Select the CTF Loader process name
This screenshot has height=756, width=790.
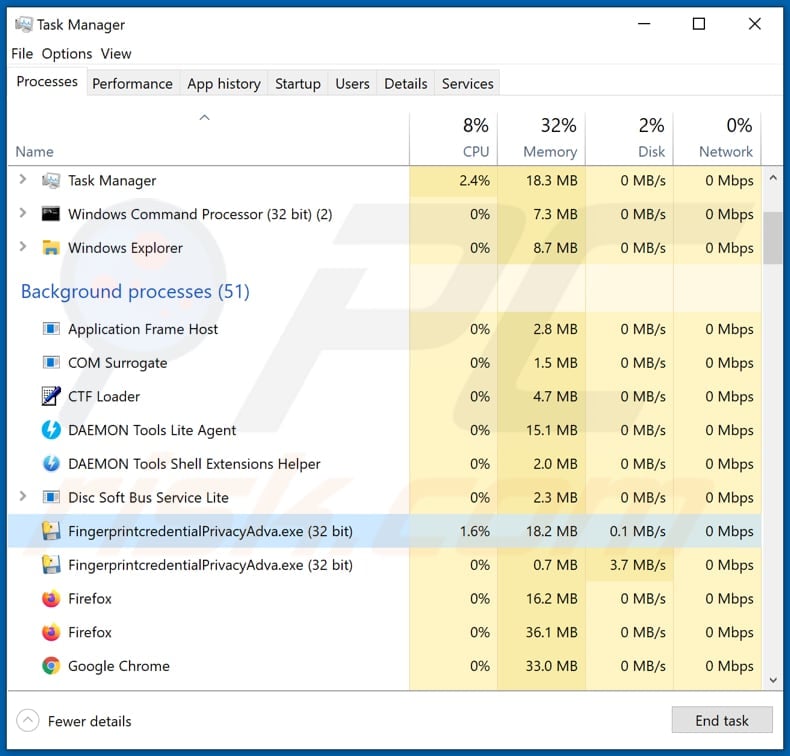(104, 396)
